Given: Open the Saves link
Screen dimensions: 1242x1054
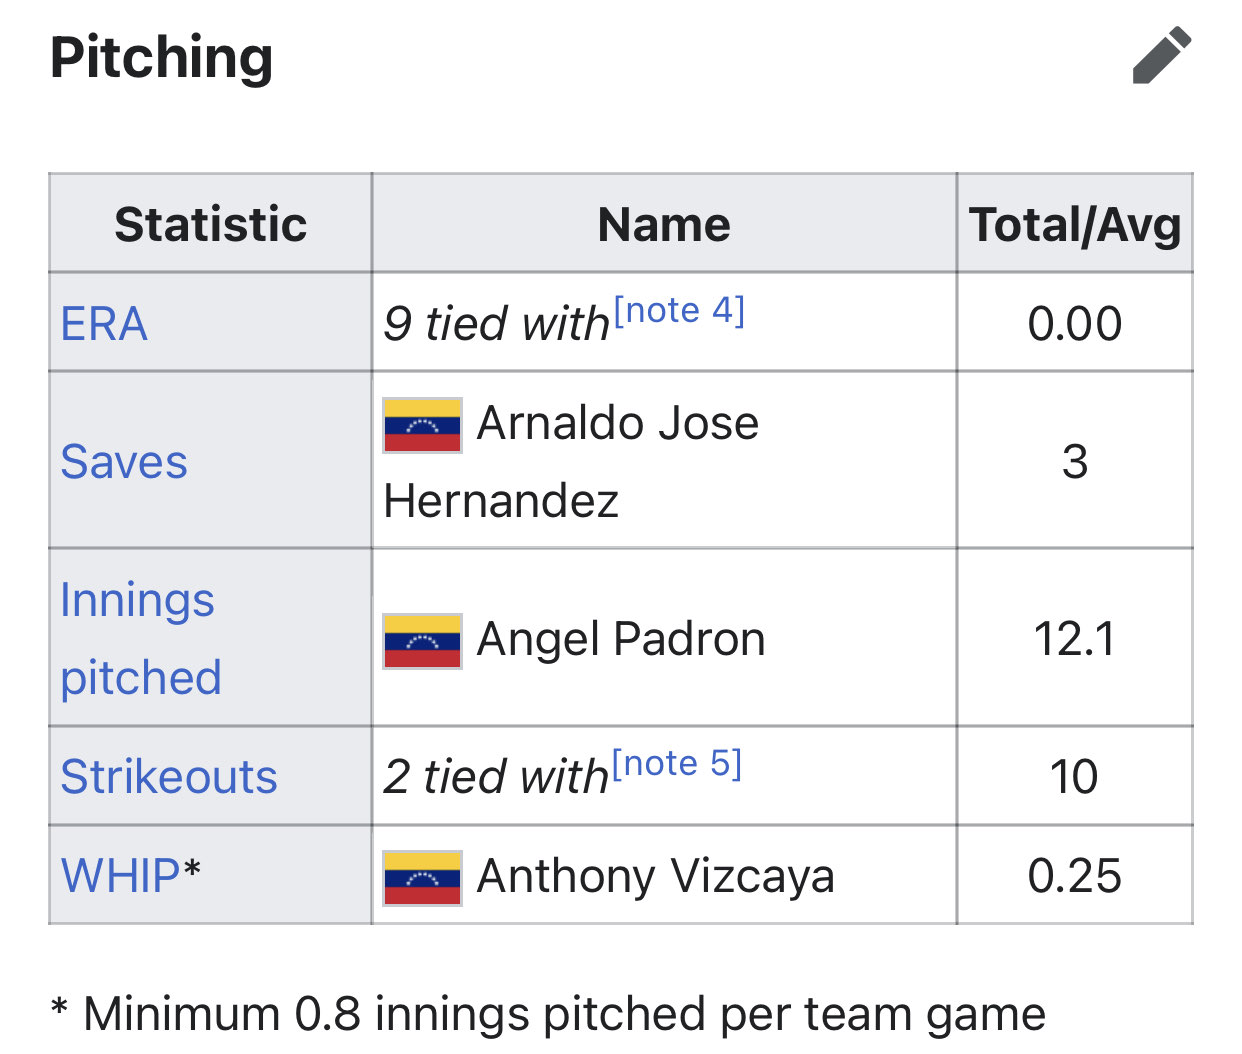Looking at the screenshot, I should (124, 462).
